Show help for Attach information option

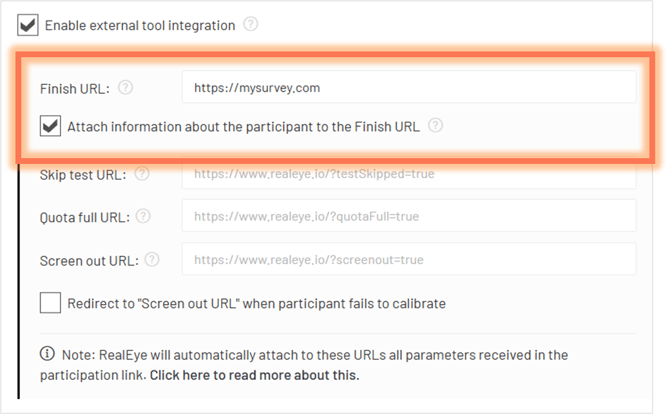435,126
